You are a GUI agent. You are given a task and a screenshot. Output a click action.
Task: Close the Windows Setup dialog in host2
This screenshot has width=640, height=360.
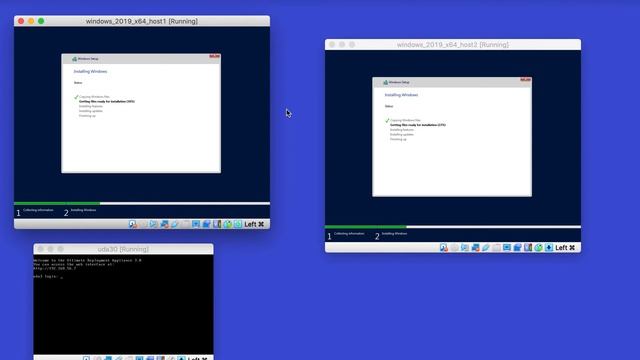[x=526, y=80]
